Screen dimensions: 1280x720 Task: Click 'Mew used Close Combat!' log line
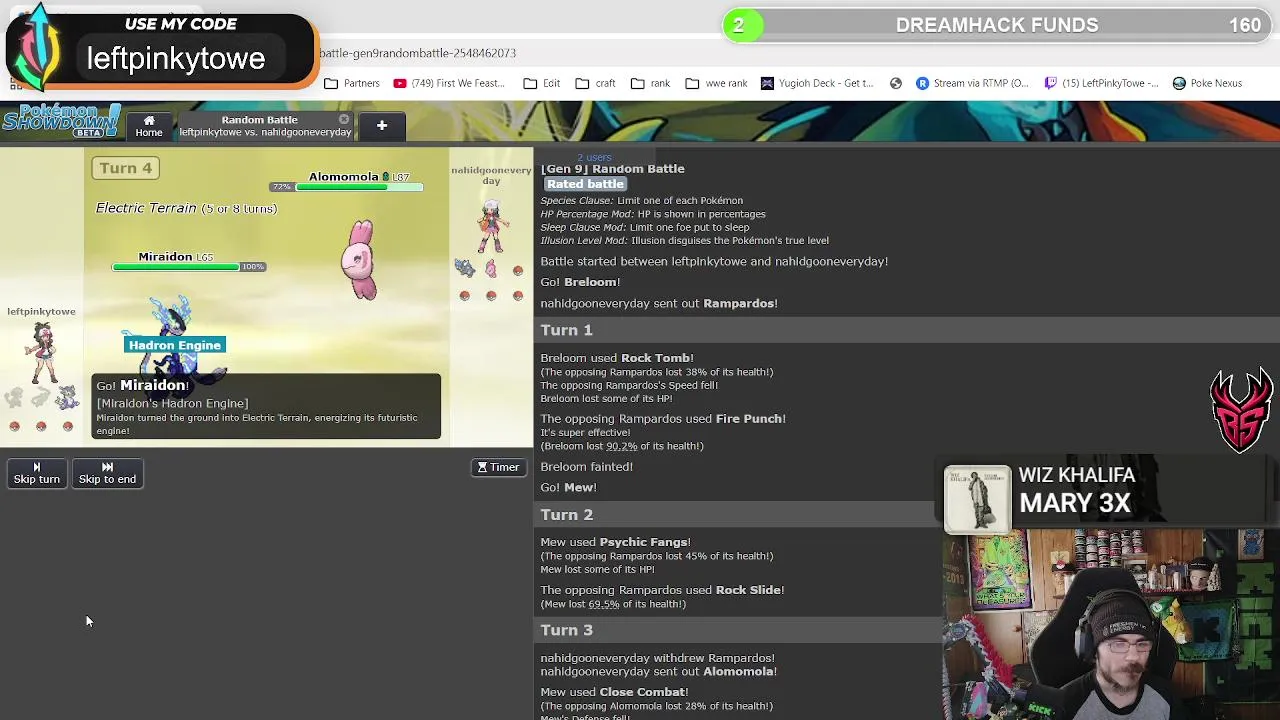[x=615, y=692]
